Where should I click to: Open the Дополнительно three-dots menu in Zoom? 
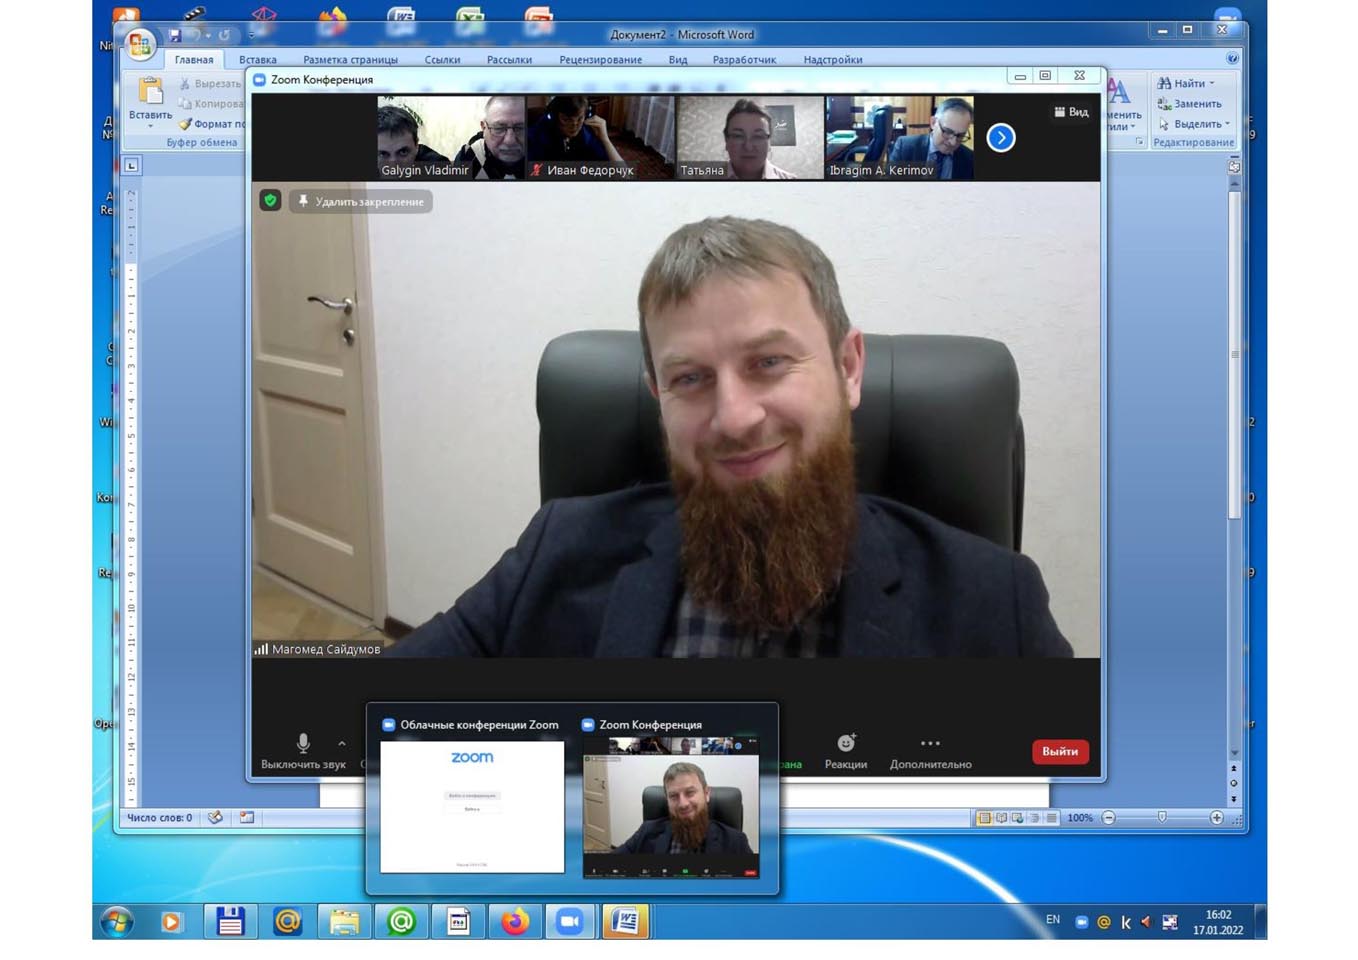pos(930,751)
